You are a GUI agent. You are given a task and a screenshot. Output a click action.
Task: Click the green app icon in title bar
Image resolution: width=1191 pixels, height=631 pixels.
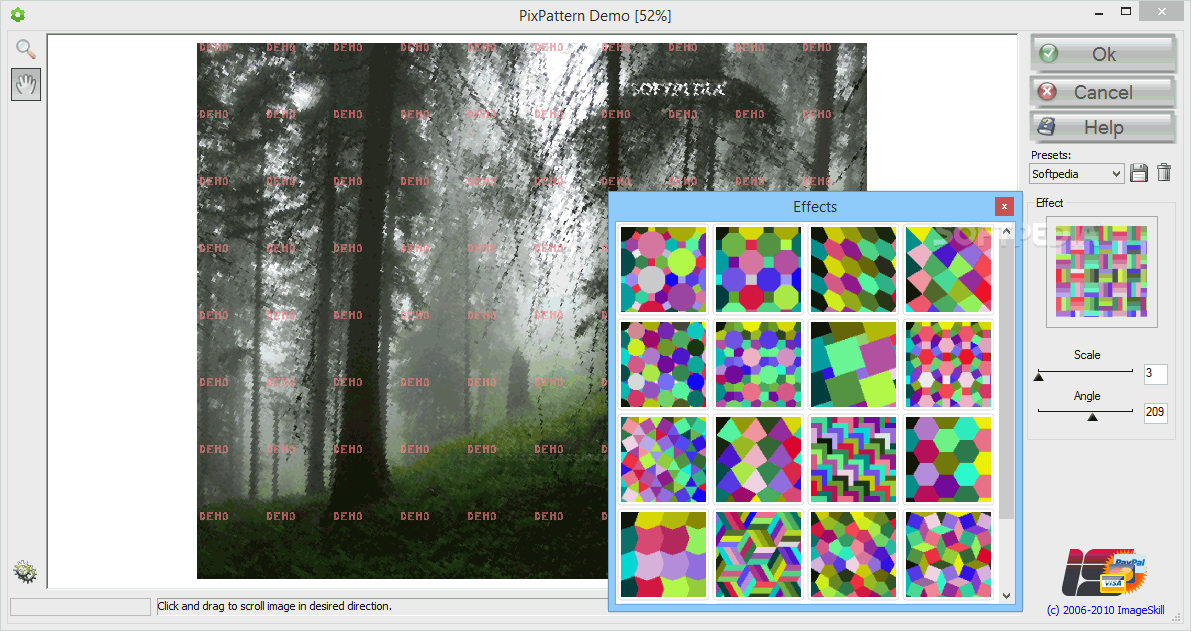[x=17, y=14]
